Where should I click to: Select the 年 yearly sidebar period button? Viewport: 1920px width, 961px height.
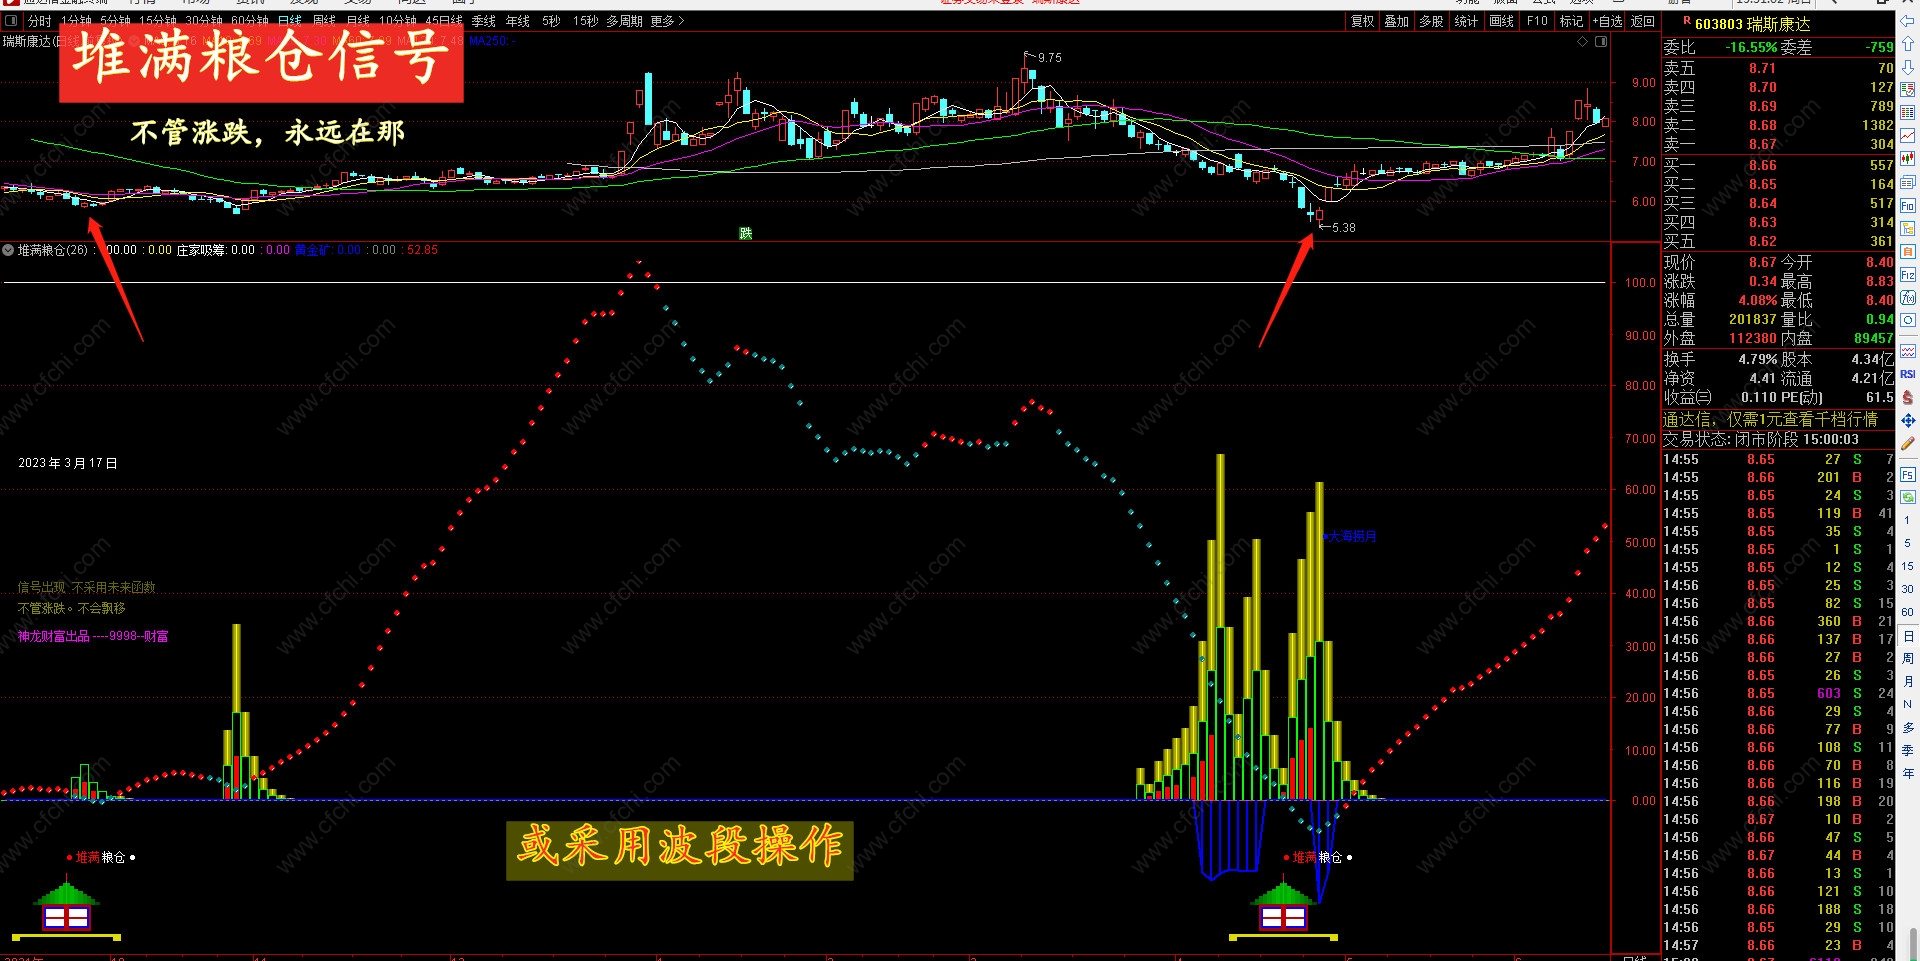click(1908, 772)
